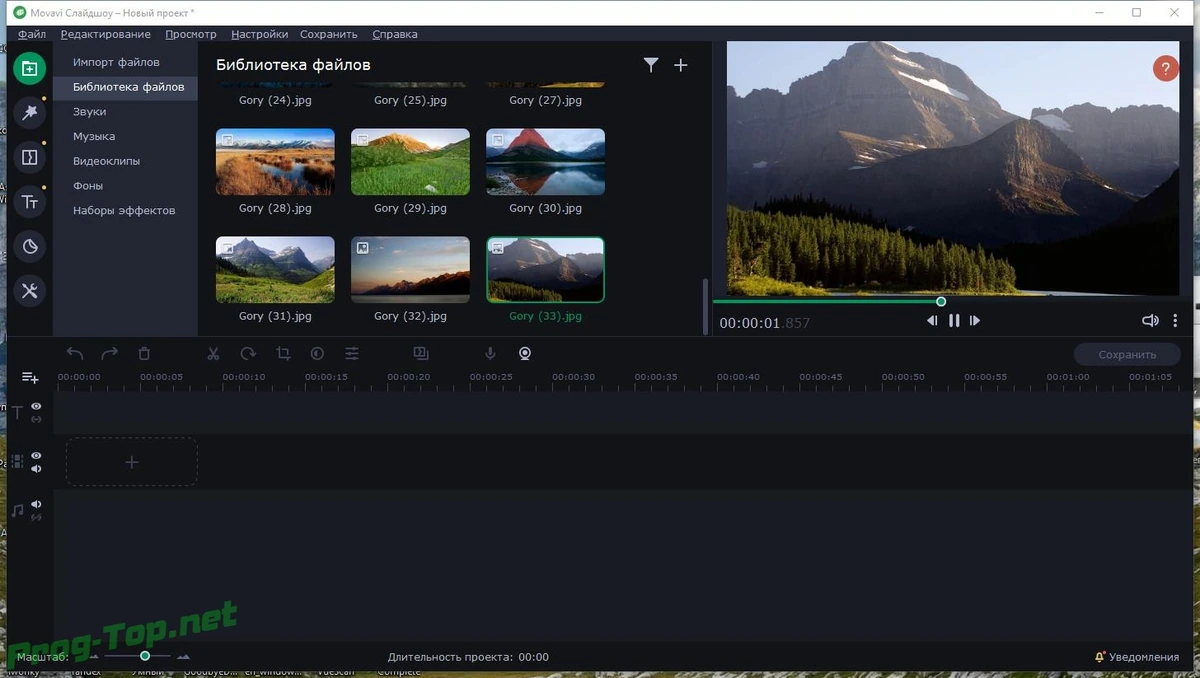
Task: Click the Redo arrow on timeline toolbar
Action: 110,353
